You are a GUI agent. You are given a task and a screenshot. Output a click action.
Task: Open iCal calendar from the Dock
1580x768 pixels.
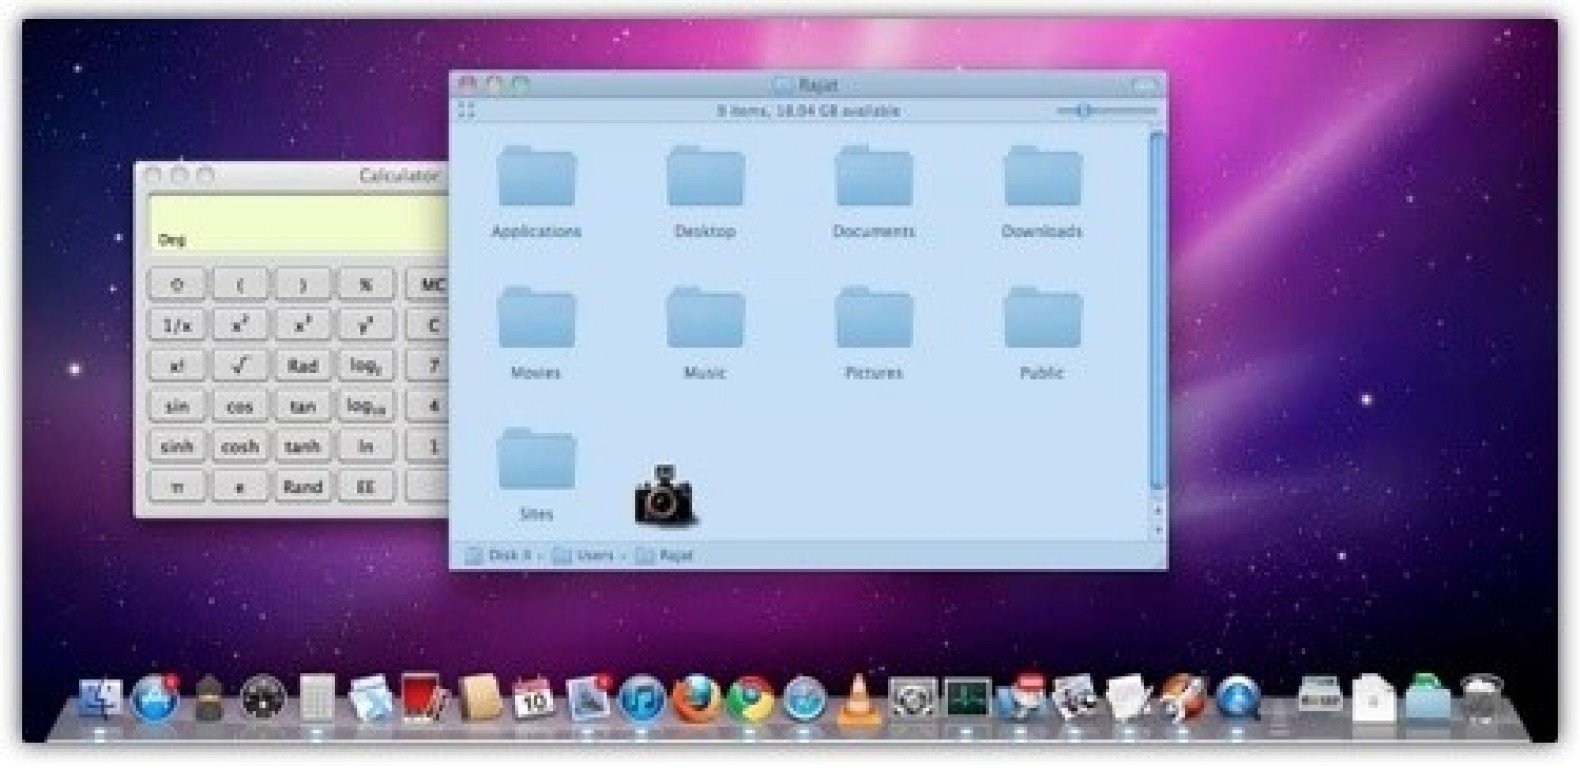(532, 698)
